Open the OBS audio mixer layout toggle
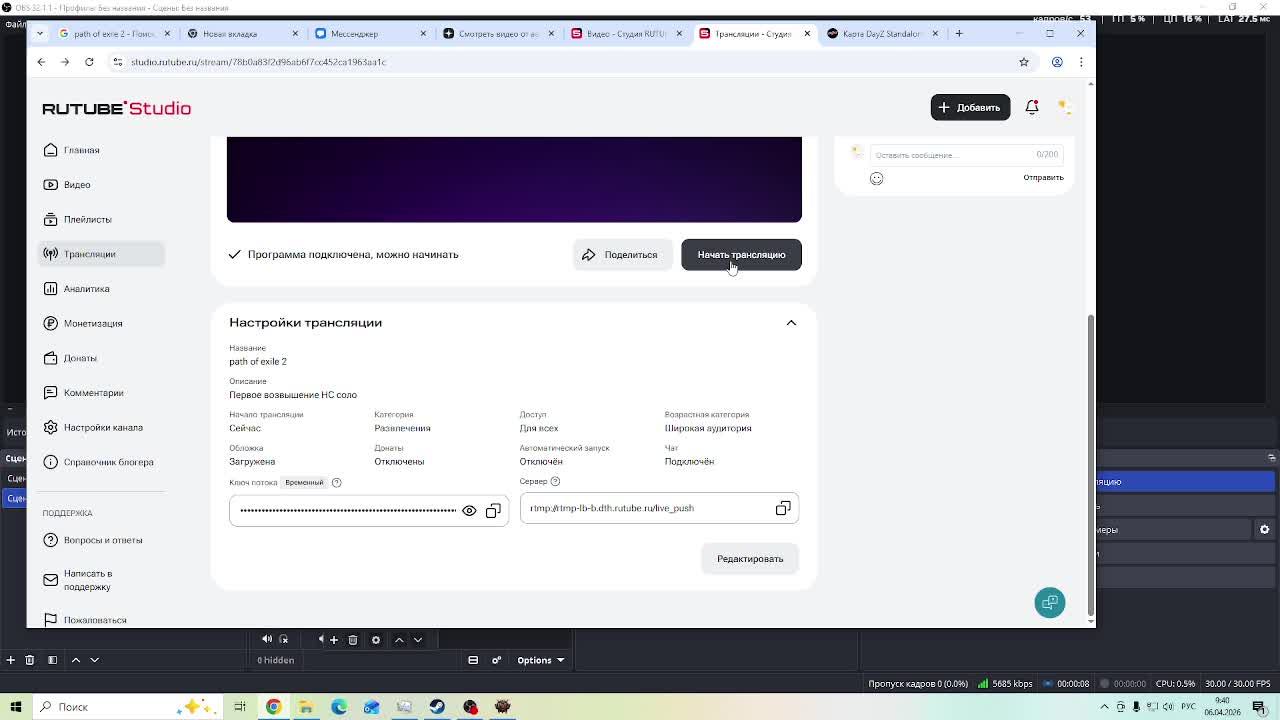This screenshot has width=1280, height=720. click(473, 660)
